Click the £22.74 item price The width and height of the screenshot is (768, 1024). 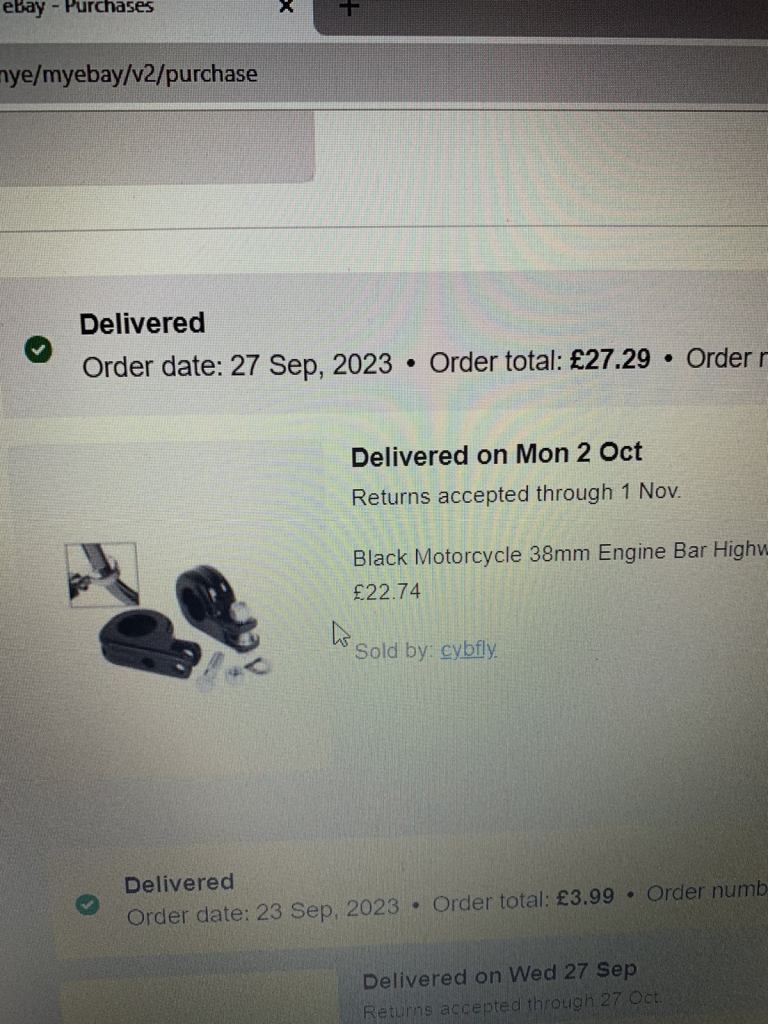pos(387,592)
